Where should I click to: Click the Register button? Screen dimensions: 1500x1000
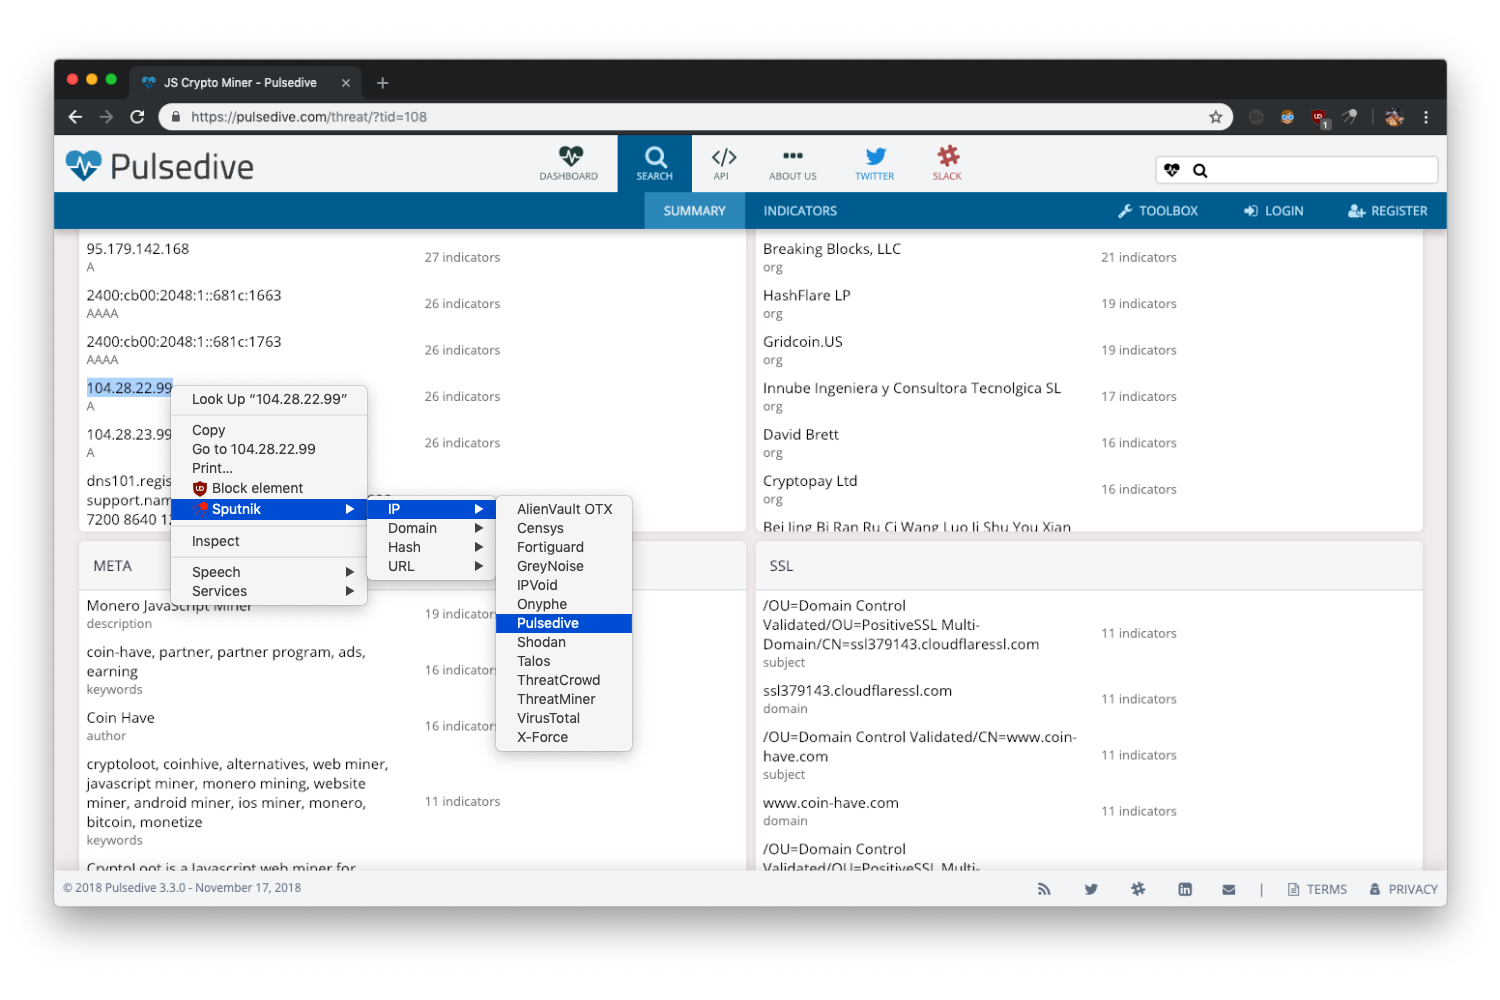1387,211
